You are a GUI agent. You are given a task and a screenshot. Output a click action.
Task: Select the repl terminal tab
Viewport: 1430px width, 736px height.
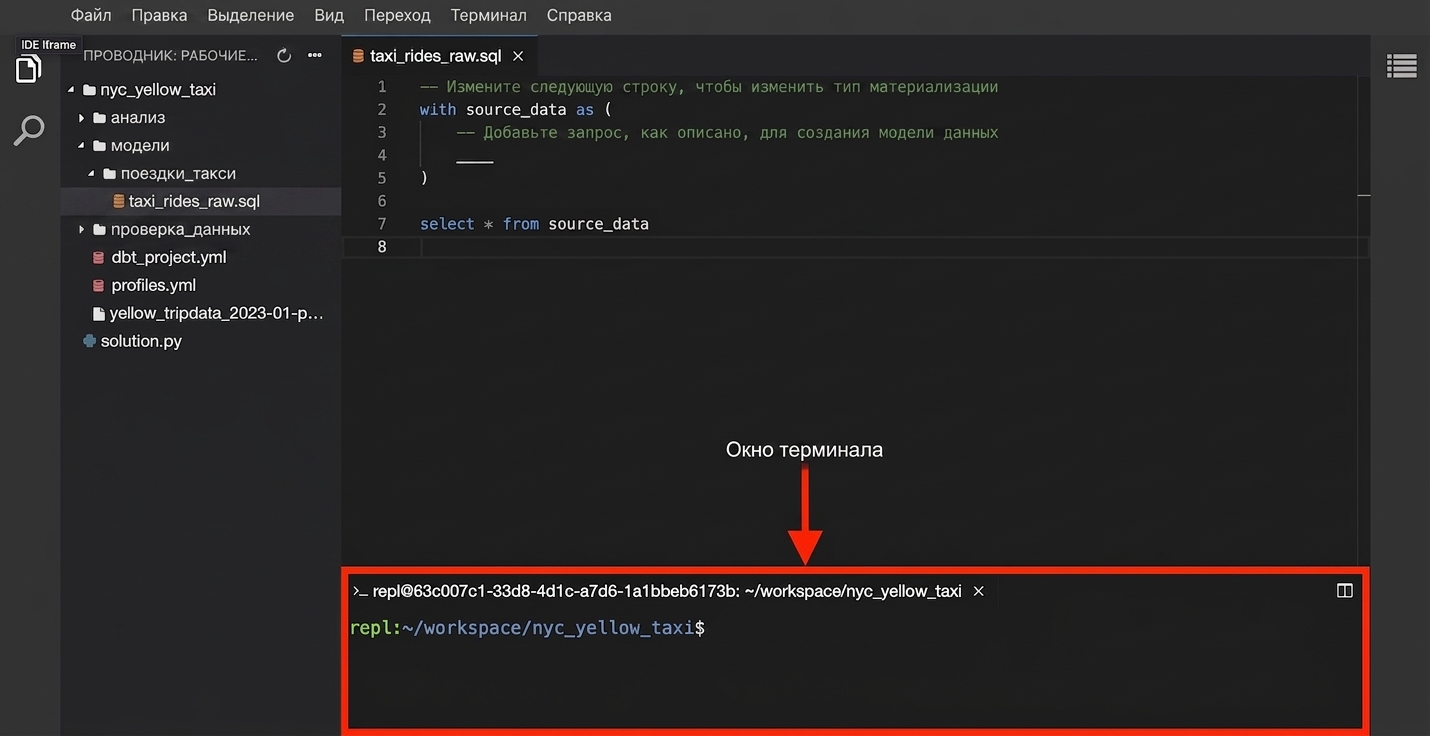(x=669, y=591)
